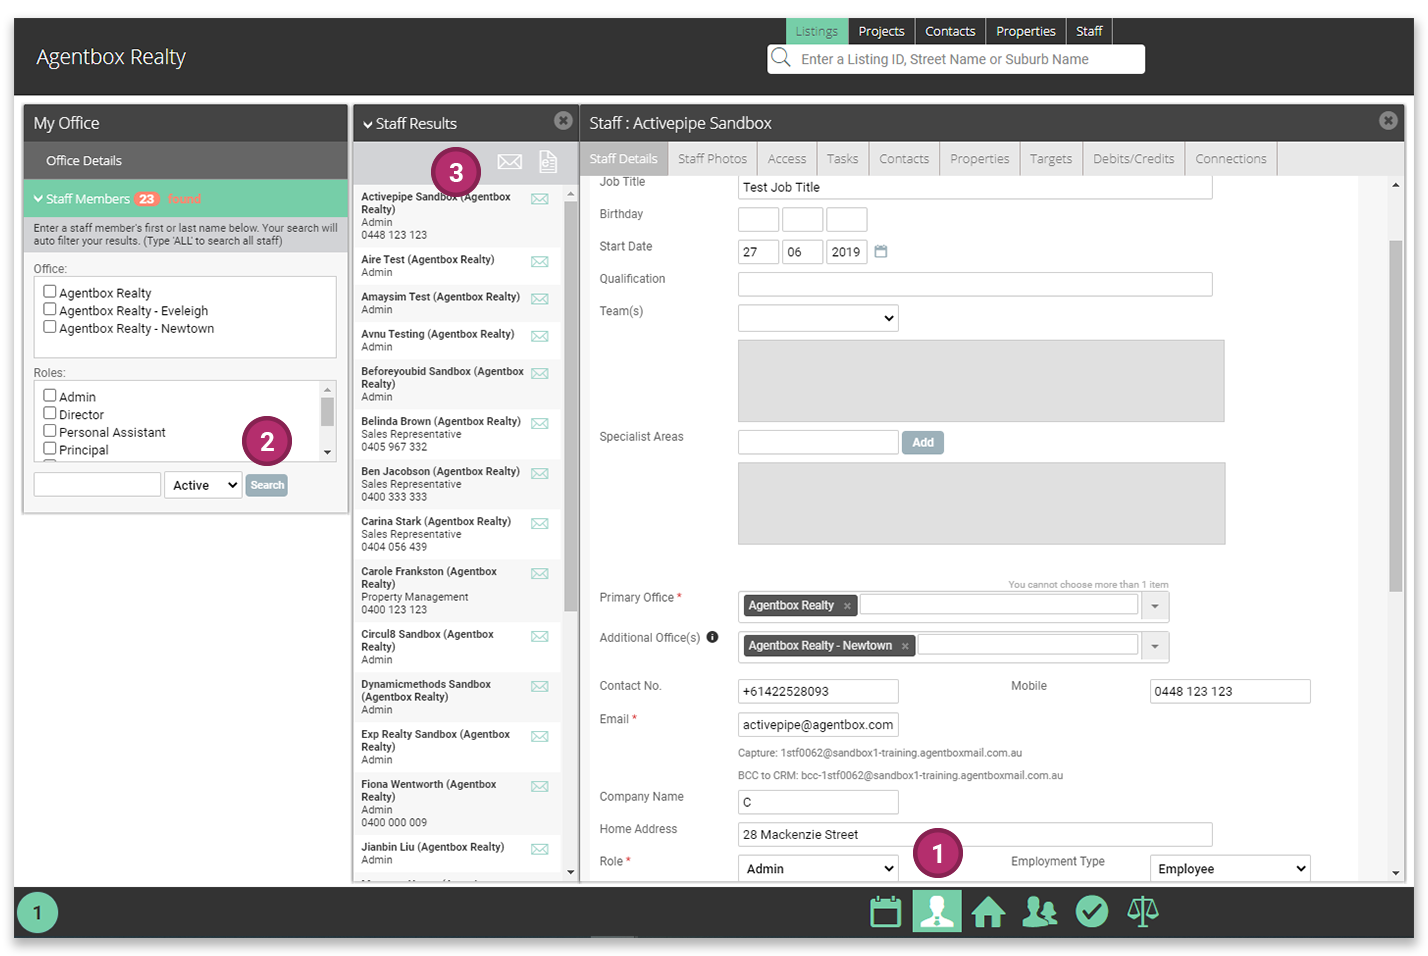Switch to the Staff Photos tab
Viewport: 1428px width, 956px height.
(x=712, y=159)
